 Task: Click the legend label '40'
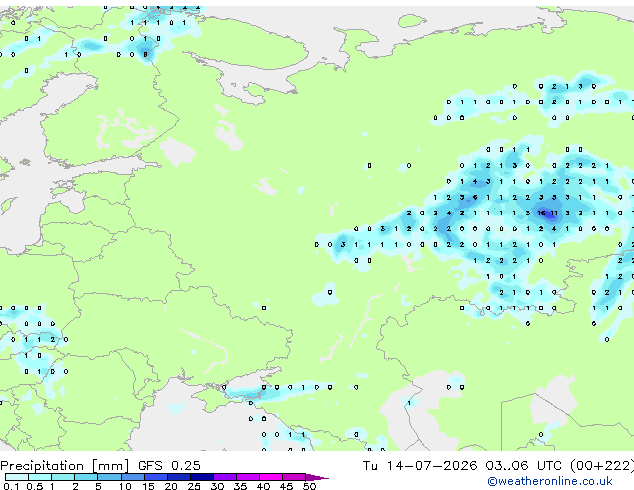click(263, 486)
